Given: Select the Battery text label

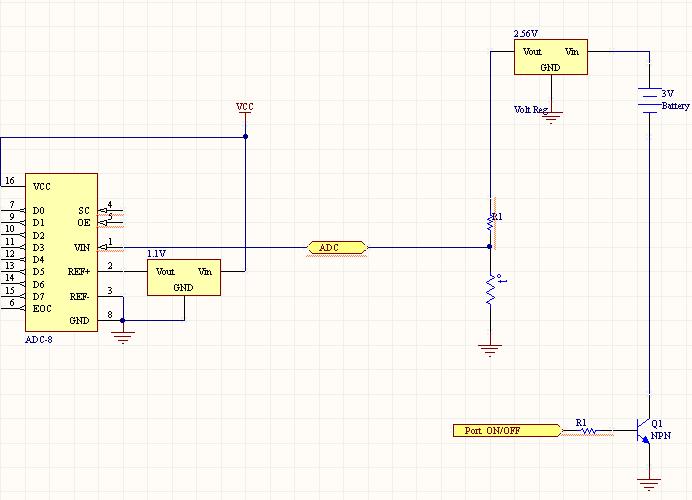Looking at the screenshot, I should pos(675,106).
